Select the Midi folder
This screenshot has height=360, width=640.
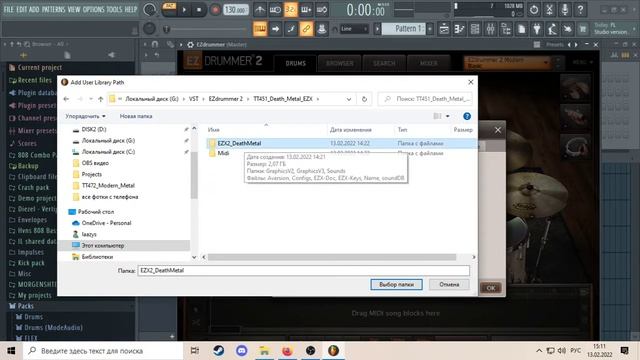[x=223, y=153]
